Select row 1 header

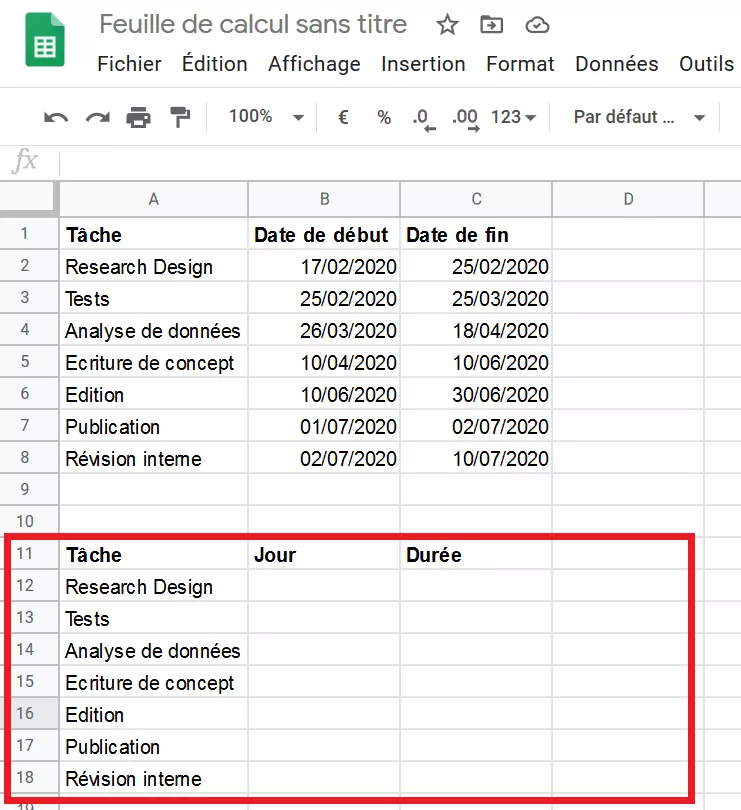coord(29,233)
